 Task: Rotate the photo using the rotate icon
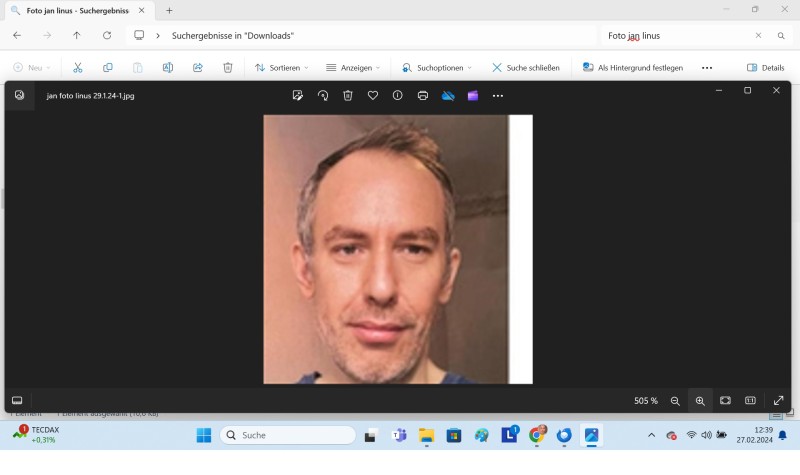point(323,95)
